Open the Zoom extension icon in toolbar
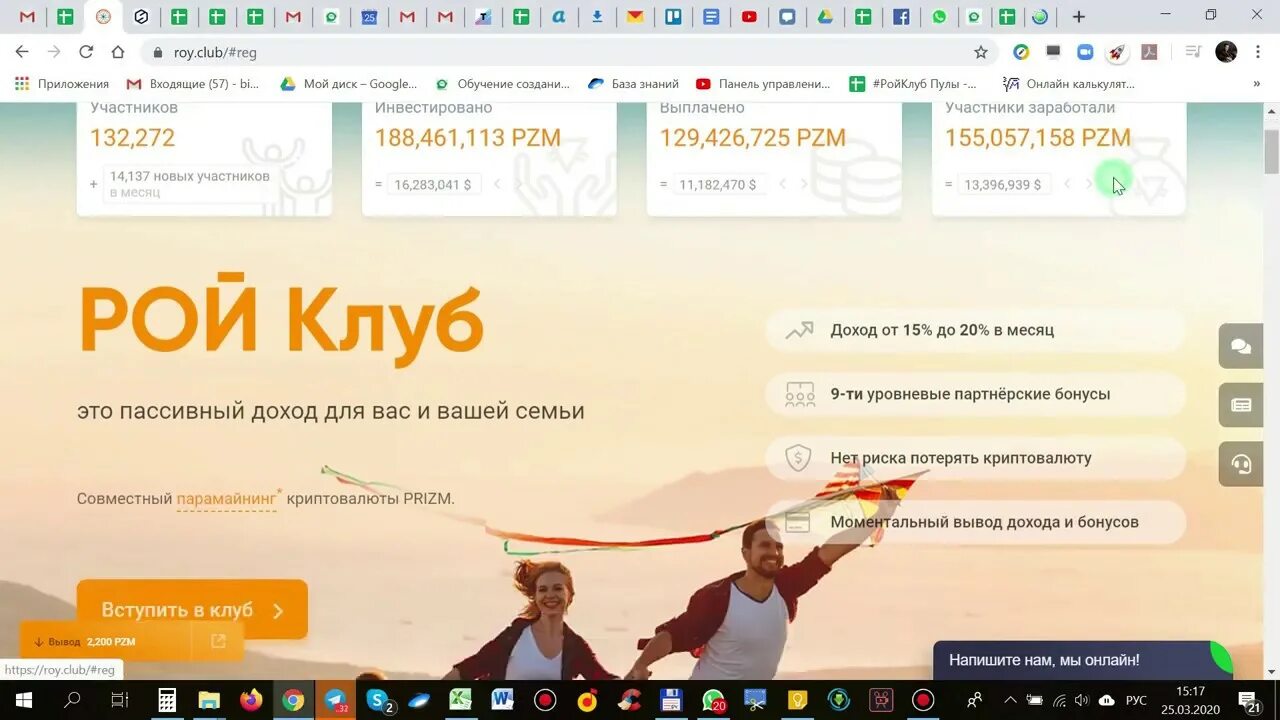Viewport: 1280px width, 720px height. click(x=1085, y=52)
